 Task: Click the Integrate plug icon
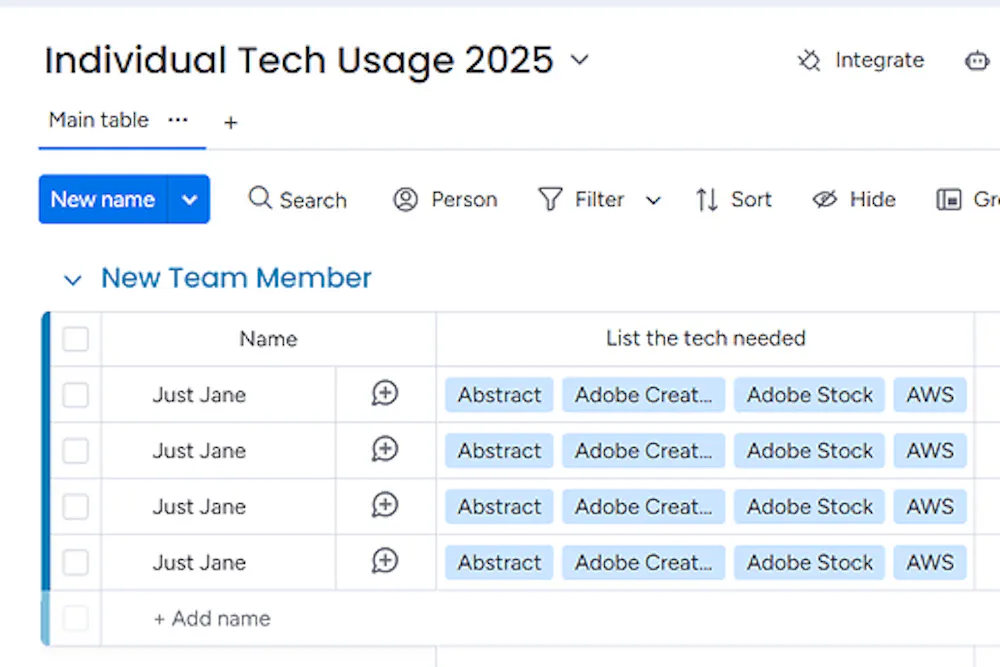[808, 61]
